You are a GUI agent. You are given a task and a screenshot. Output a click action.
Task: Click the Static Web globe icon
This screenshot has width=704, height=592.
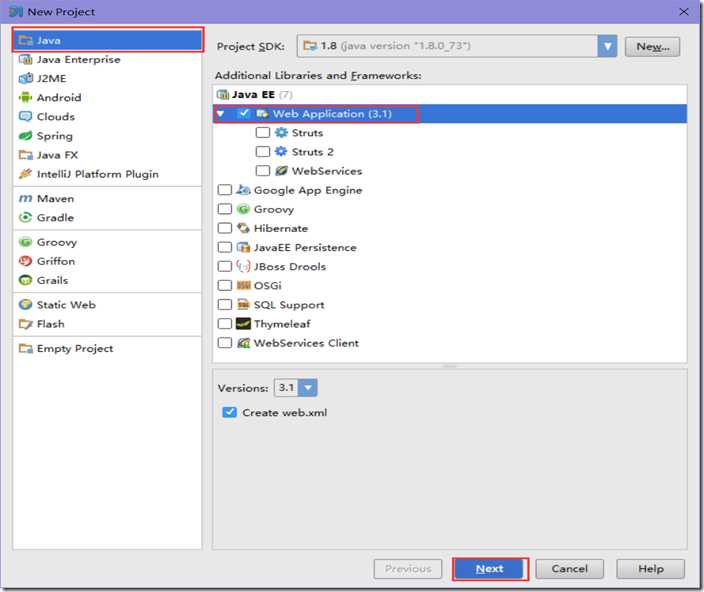click(26, 304)
